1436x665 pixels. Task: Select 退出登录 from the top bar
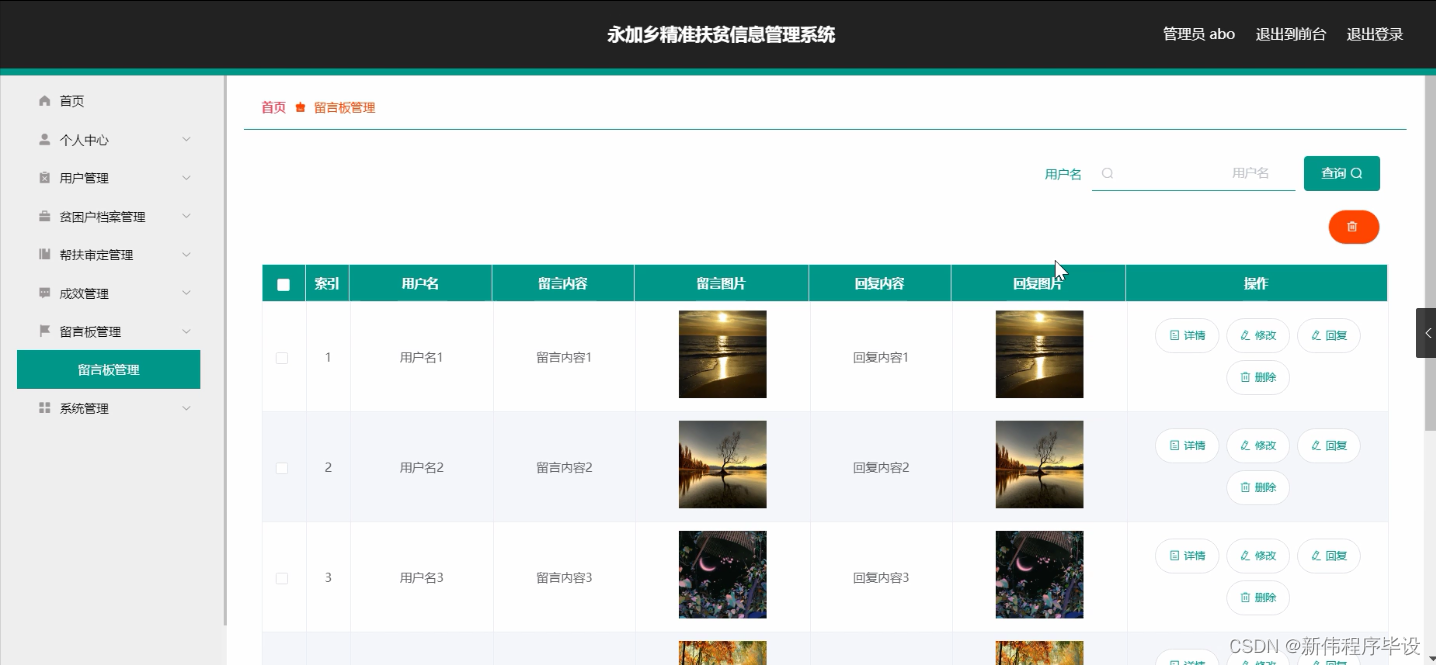pyautogui.click(x=1374, y=33)
